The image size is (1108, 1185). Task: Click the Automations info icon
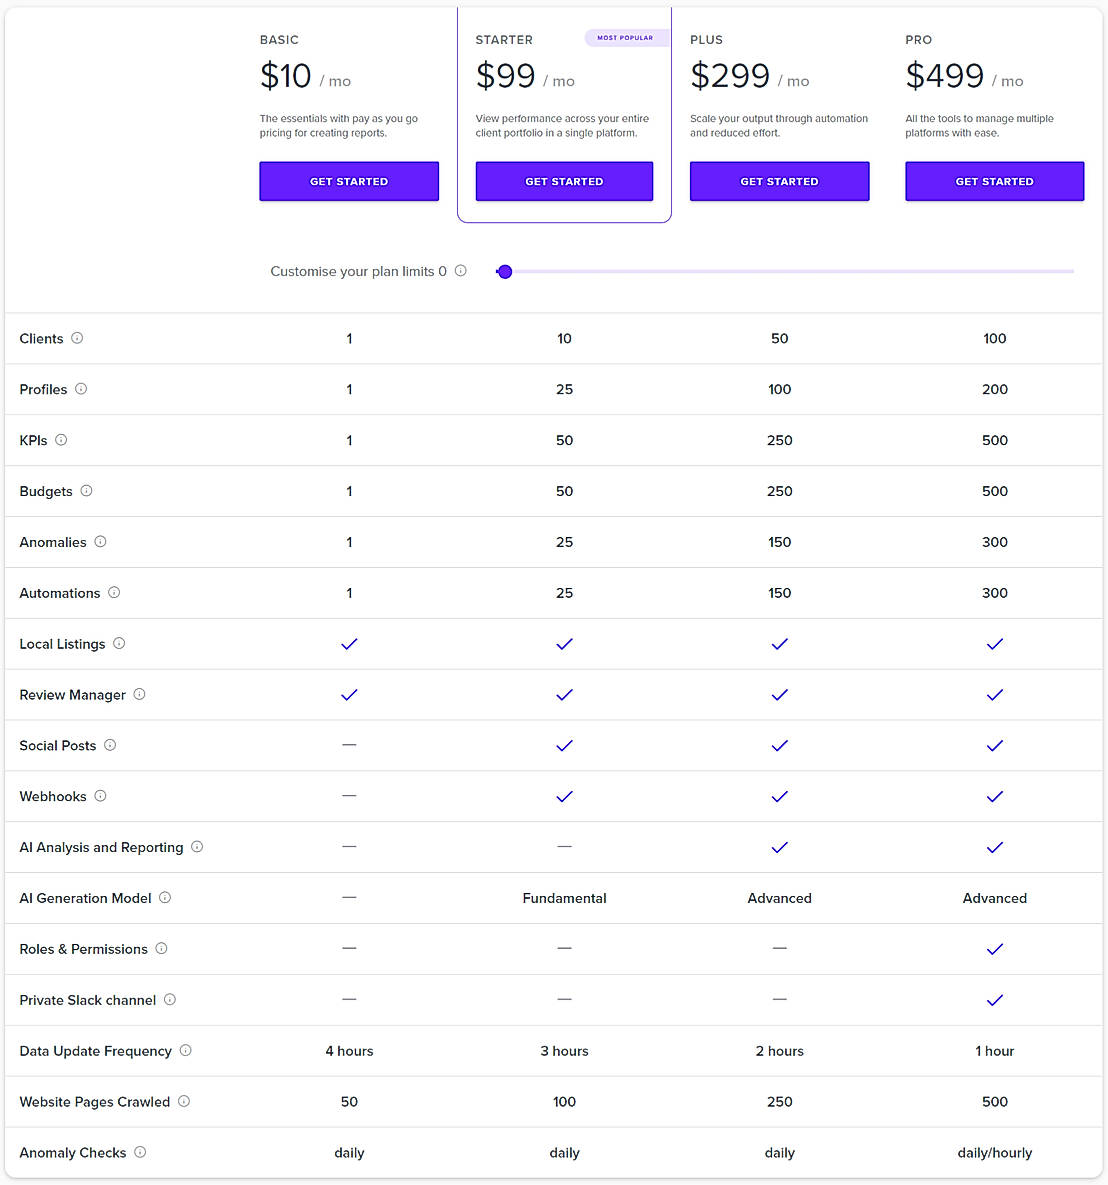pyautogui.click(x=114, y=593)
